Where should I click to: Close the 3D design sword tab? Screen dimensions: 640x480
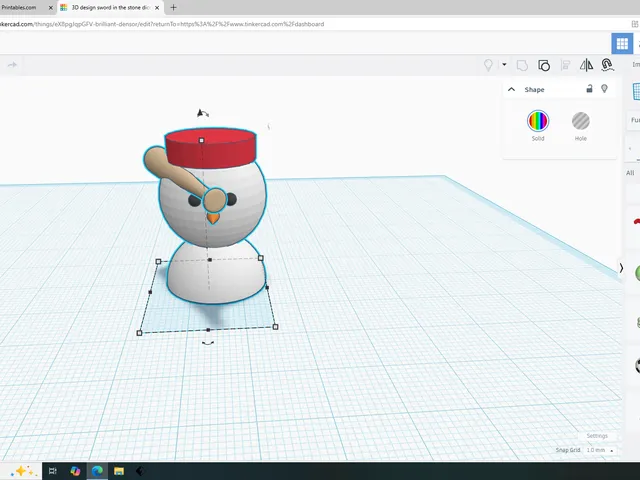157,7
